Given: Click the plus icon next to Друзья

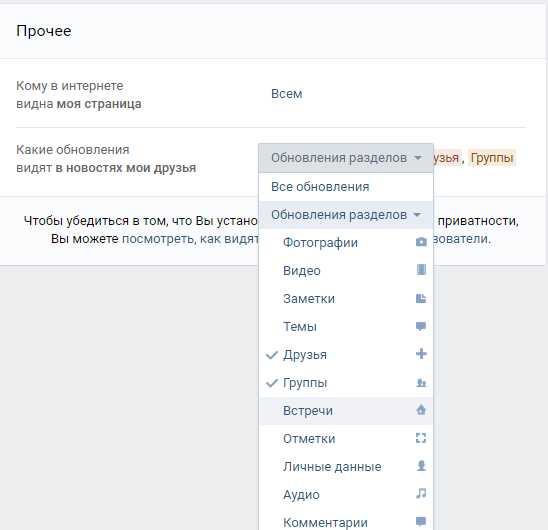Looking at the screenshot, I should pyautogui.click(x=421, y=354).
